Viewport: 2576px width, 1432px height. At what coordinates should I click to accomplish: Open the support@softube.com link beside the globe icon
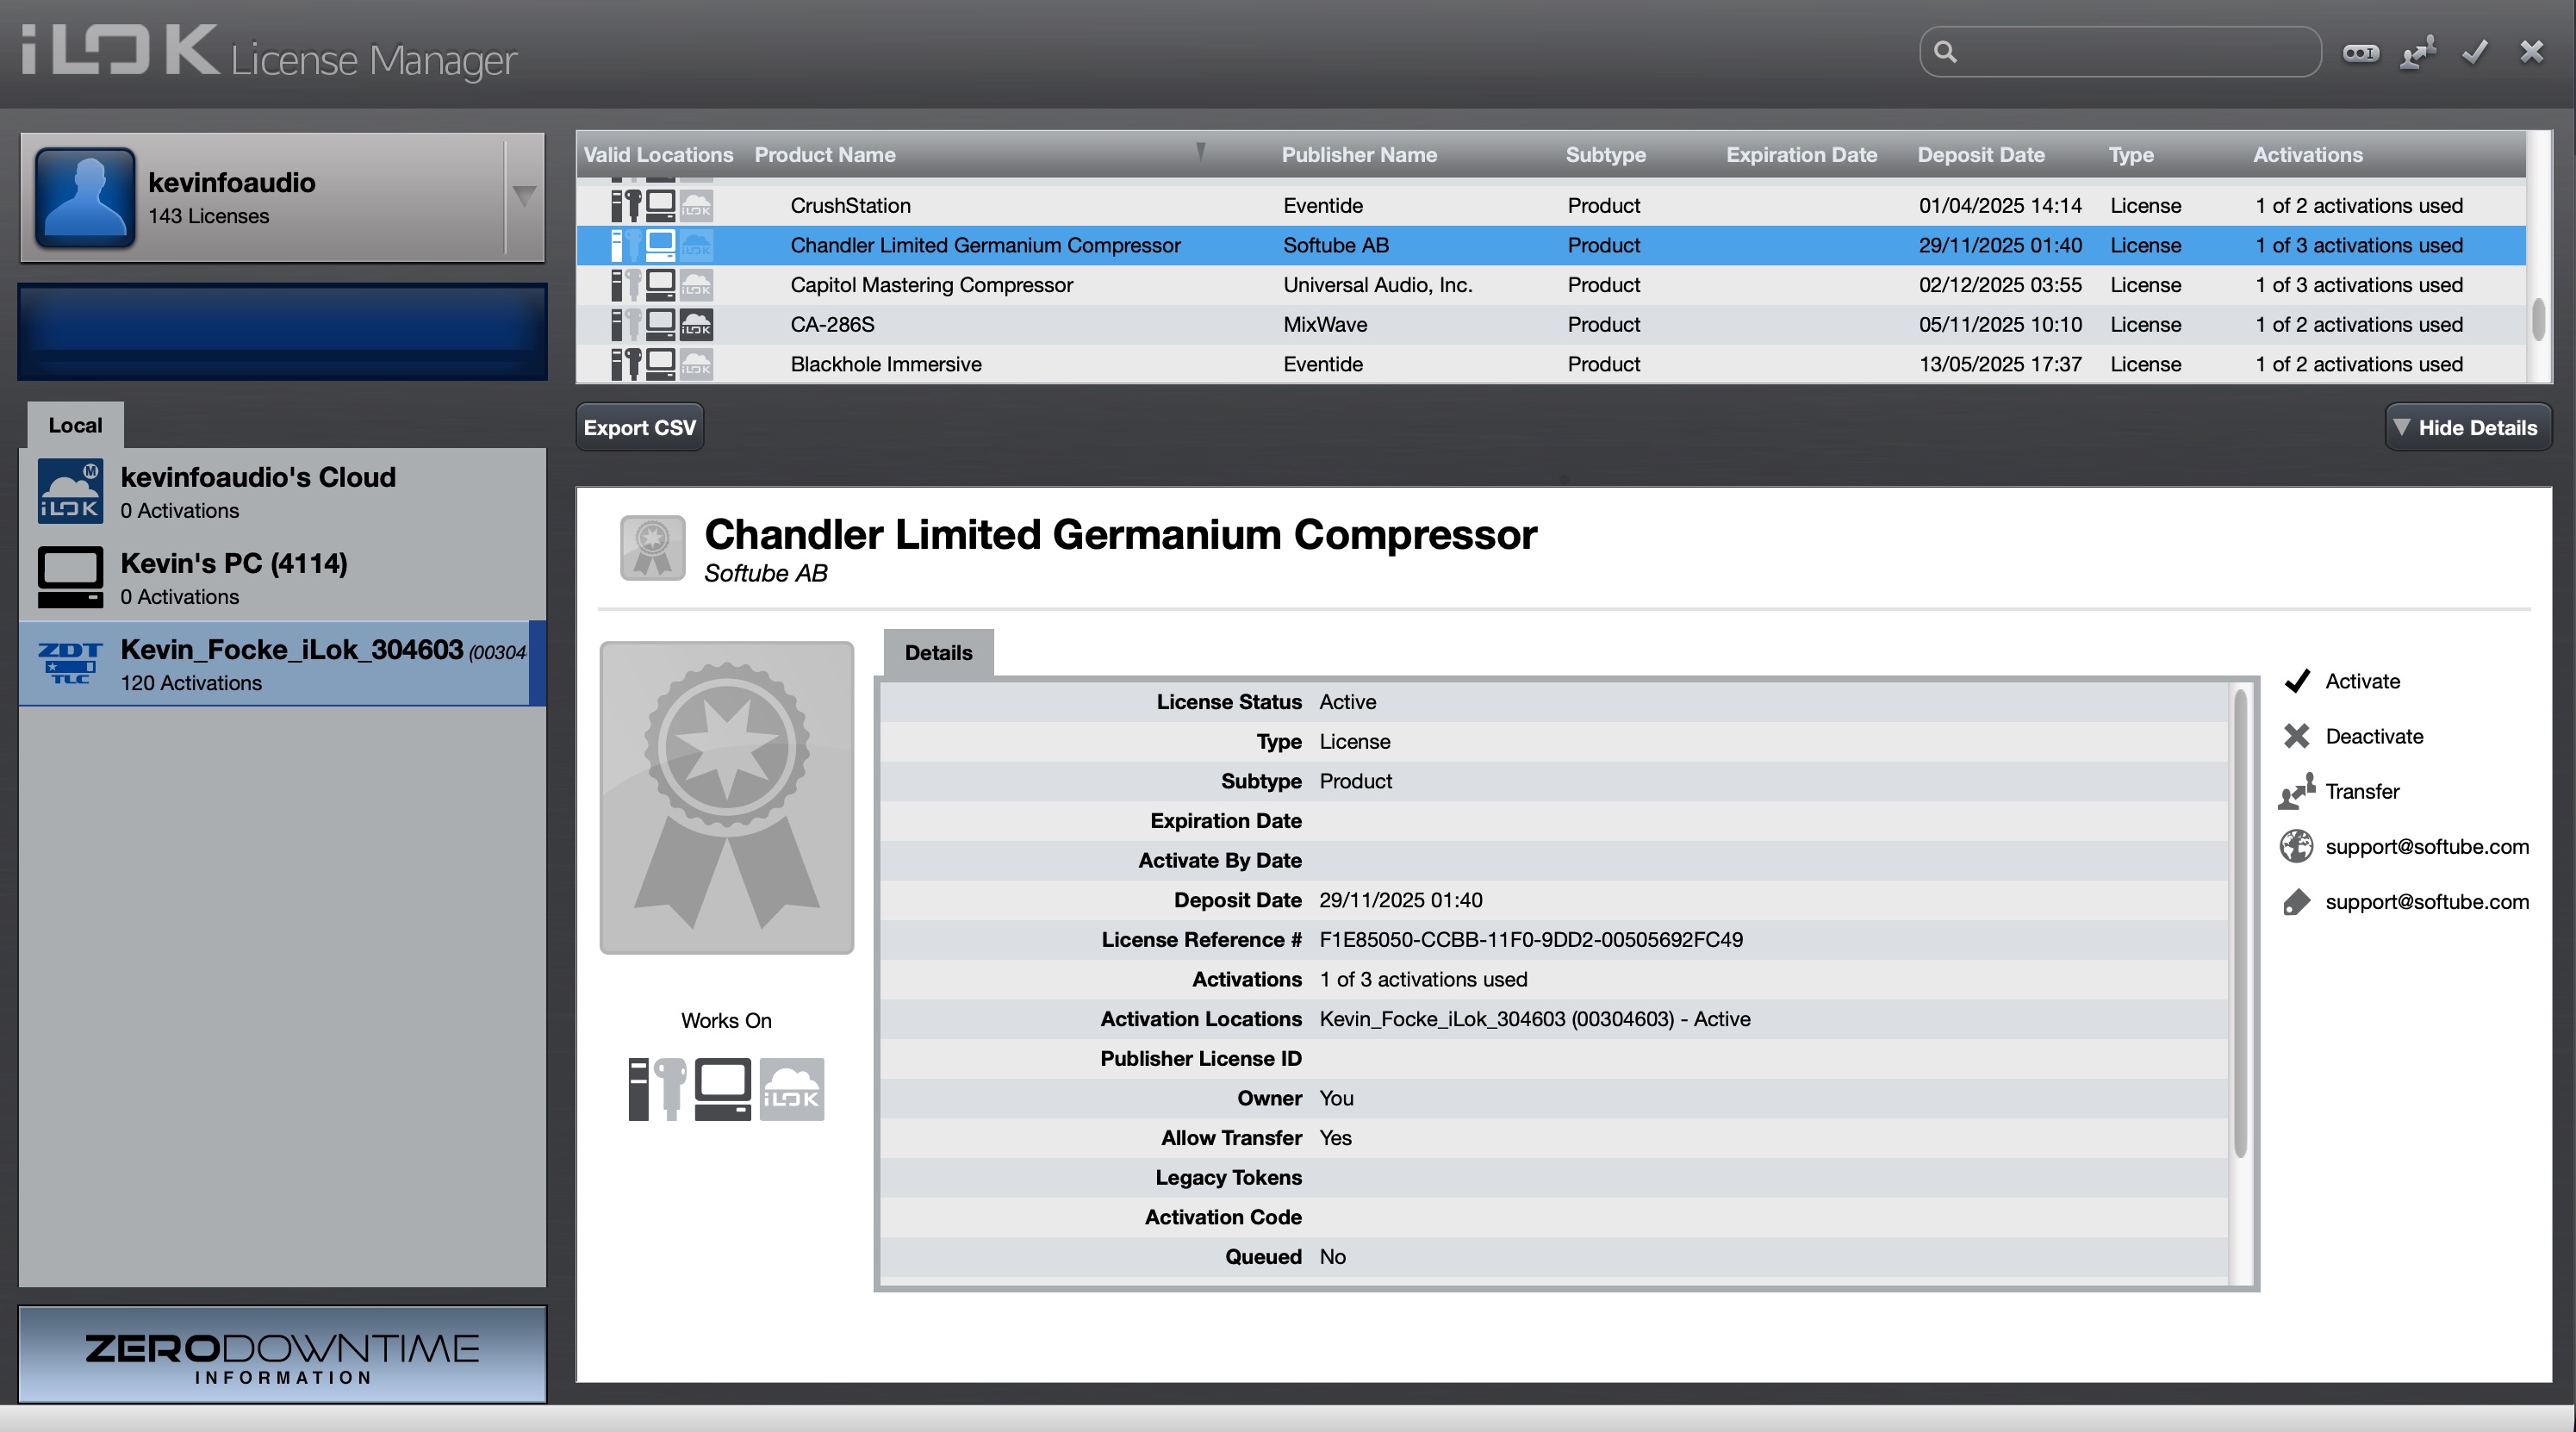pos(2427,846)
